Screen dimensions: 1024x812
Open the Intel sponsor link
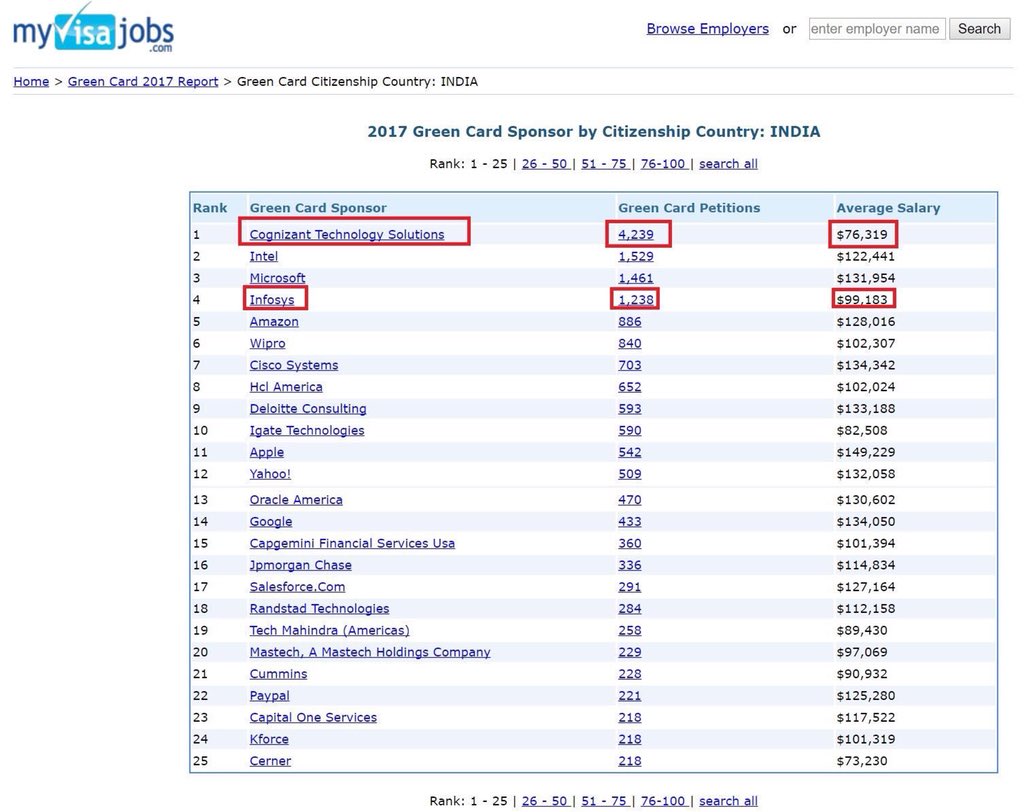pyautogui.click(x=264, y=256)
